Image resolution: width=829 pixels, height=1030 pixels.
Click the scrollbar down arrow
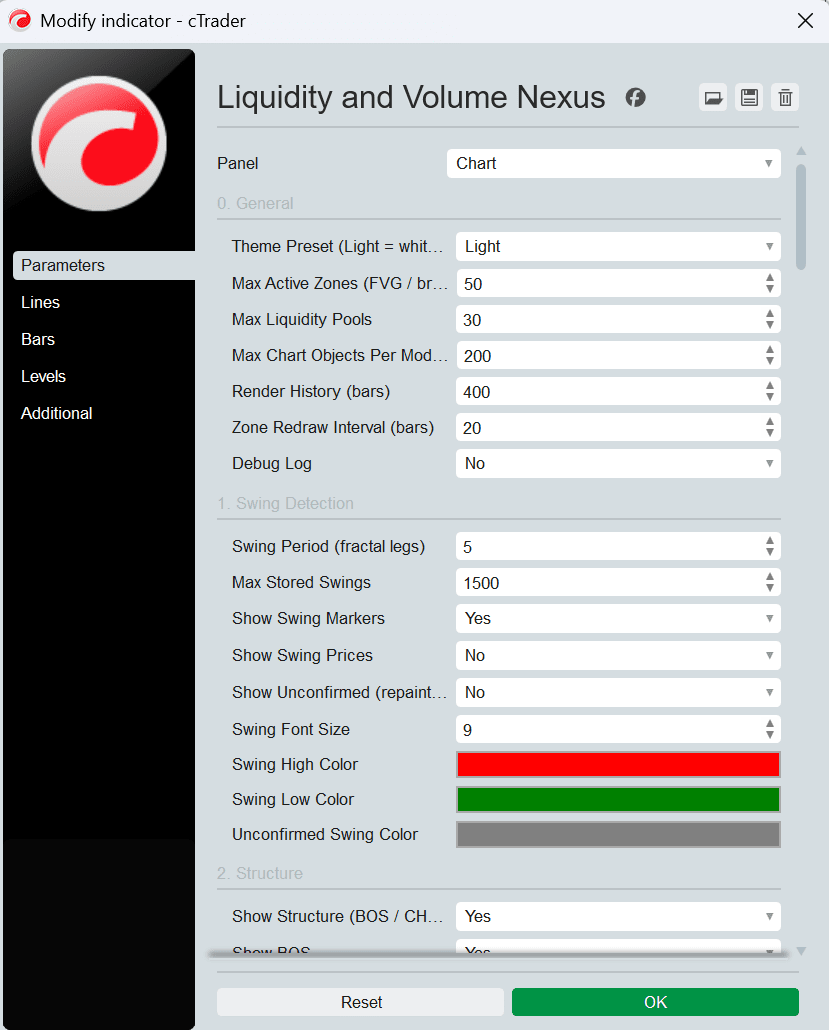click(x=801, y=951)
